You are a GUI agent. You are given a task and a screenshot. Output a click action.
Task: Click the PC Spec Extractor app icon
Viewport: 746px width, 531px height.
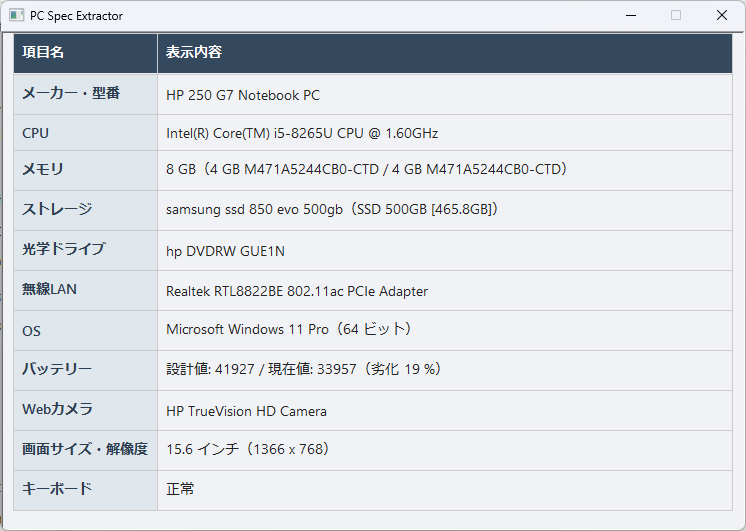(x=16, y=15)
